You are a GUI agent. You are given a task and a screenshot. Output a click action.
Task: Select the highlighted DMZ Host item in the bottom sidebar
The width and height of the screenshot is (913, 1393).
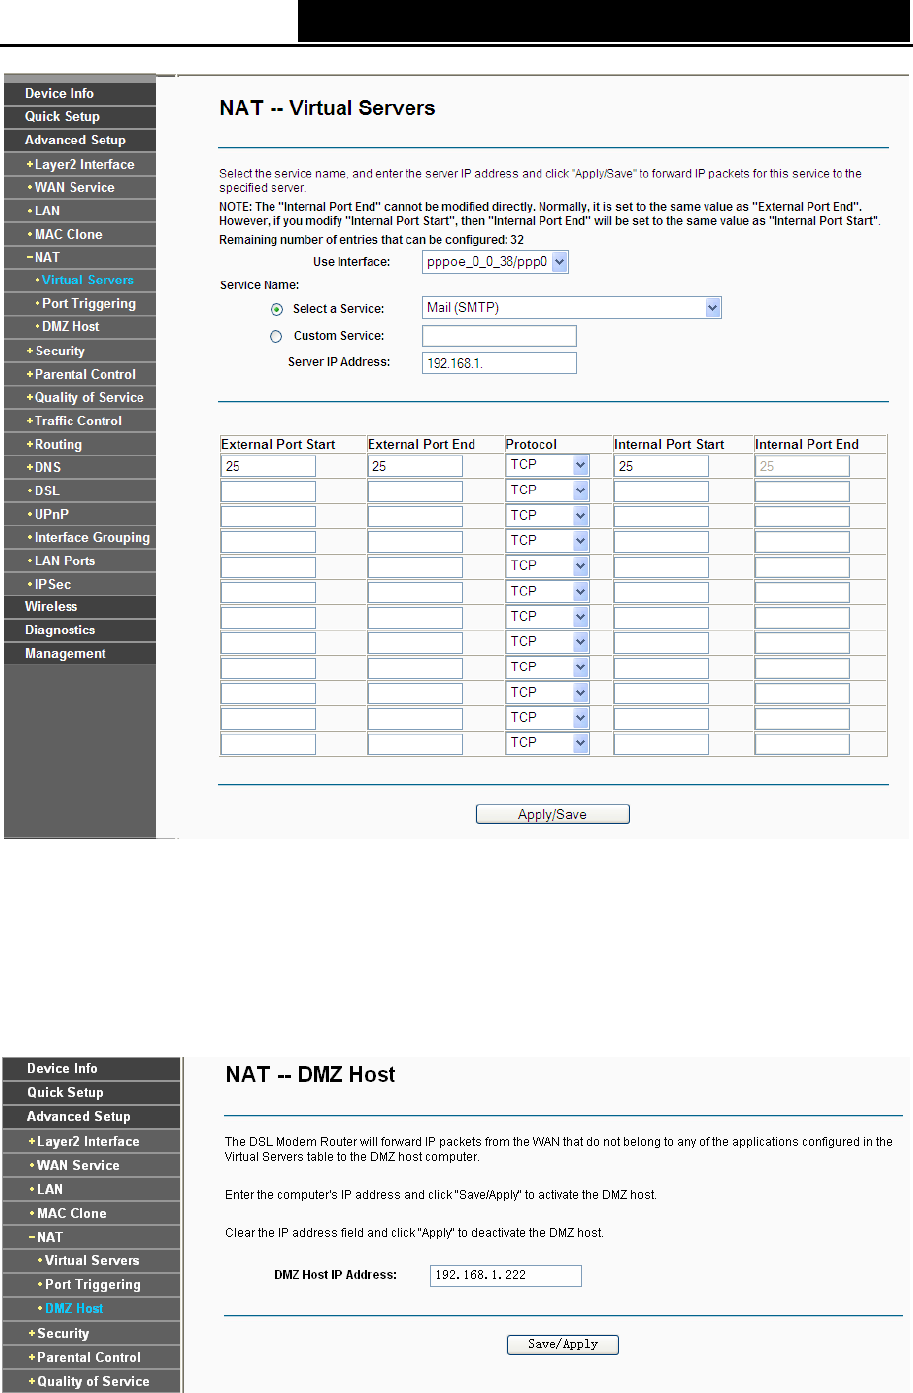[x=74, y=1308]
